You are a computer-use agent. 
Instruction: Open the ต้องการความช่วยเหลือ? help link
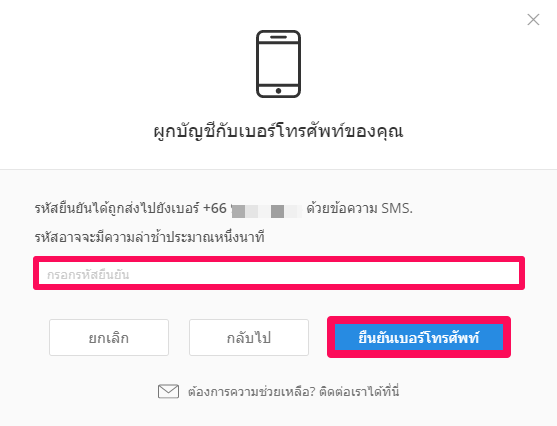click(x=252, y=392)
